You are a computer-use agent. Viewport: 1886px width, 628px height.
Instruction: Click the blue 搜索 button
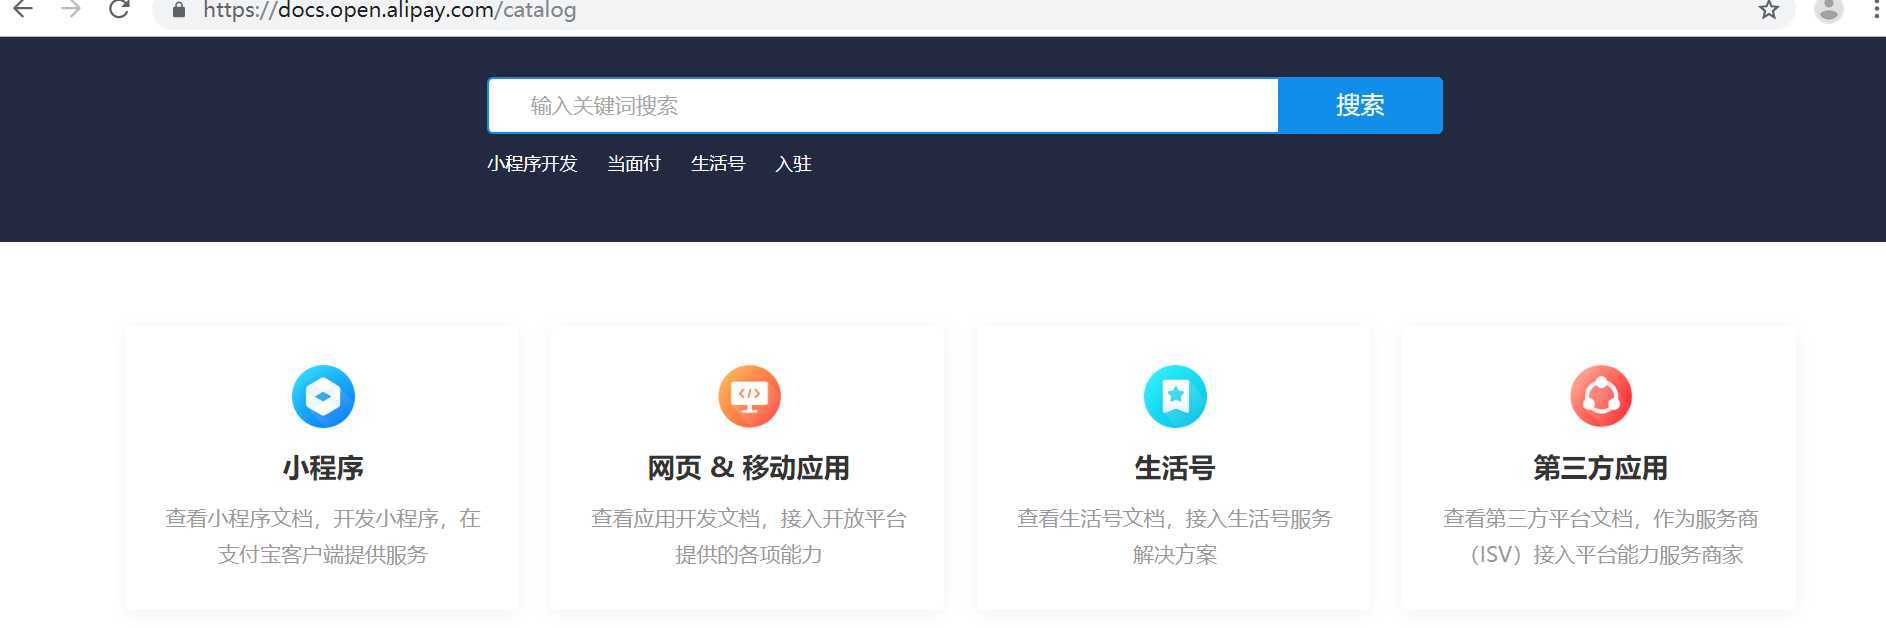point(1360,105)
